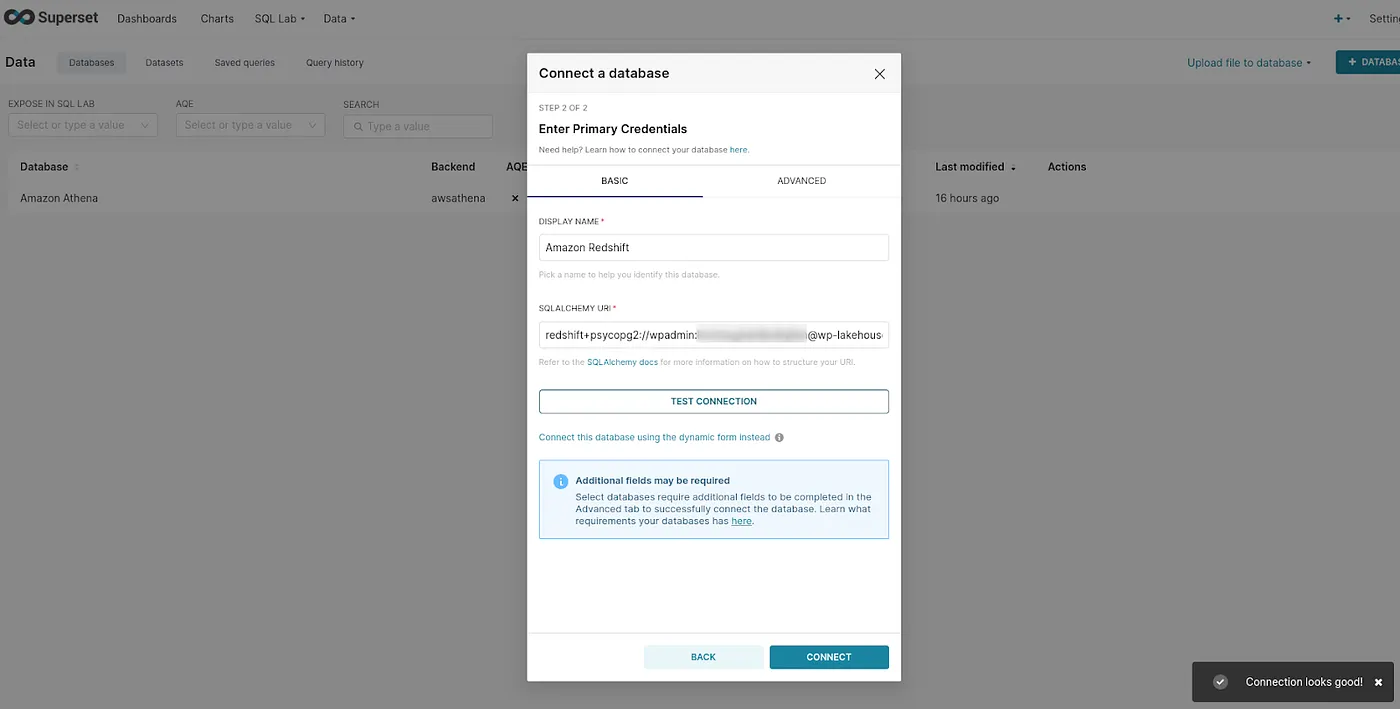This screenshot has width=1400, height=709.
Task: Expand the Data dropdown menu
Action: 339,19
